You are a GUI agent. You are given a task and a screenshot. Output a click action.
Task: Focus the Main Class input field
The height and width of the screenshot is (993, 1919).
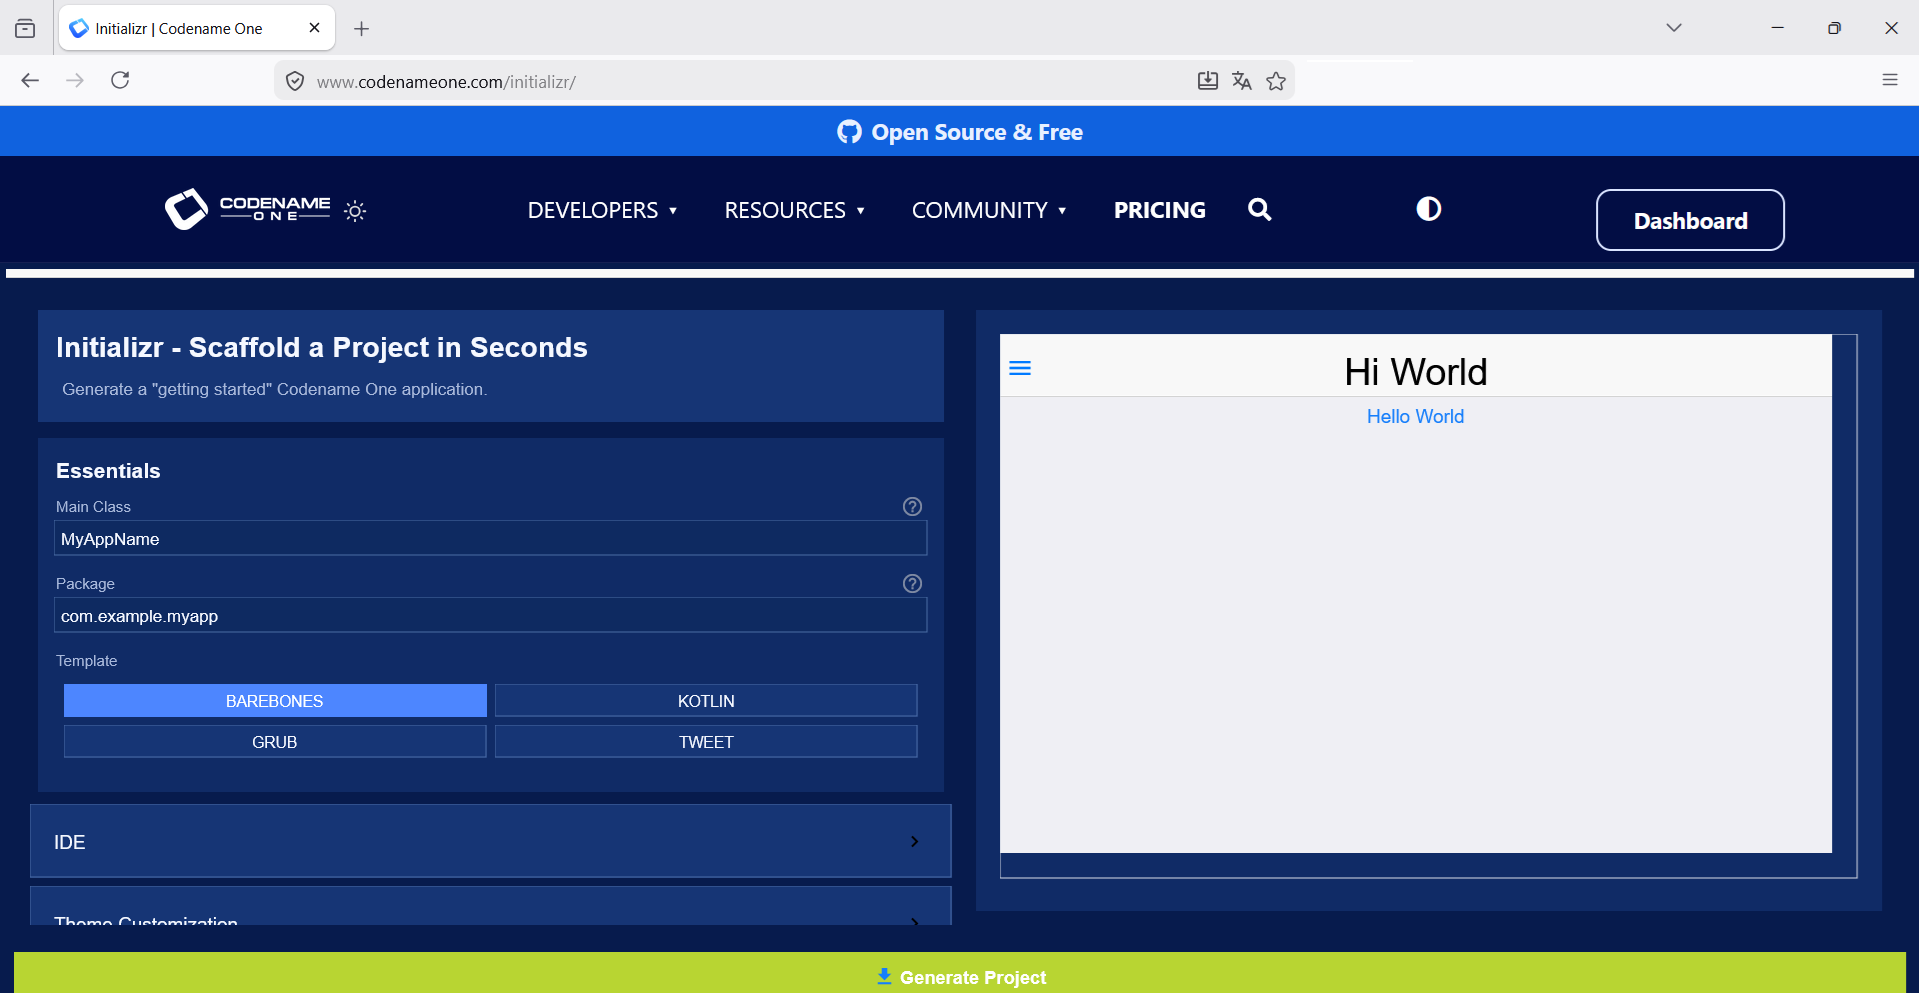490,538
